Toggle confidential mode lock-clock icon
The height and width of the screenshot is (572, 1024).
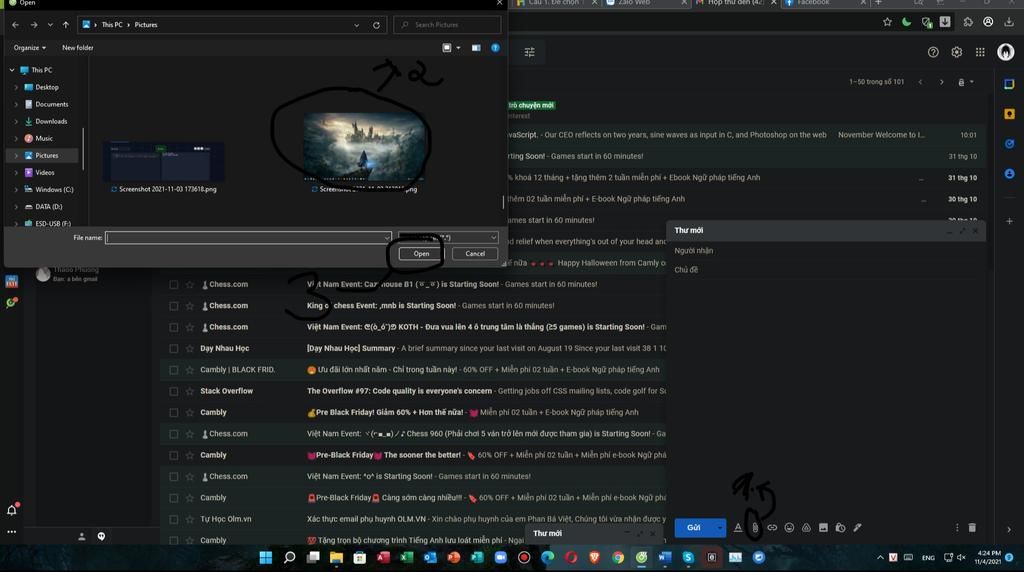pos(840,528)
